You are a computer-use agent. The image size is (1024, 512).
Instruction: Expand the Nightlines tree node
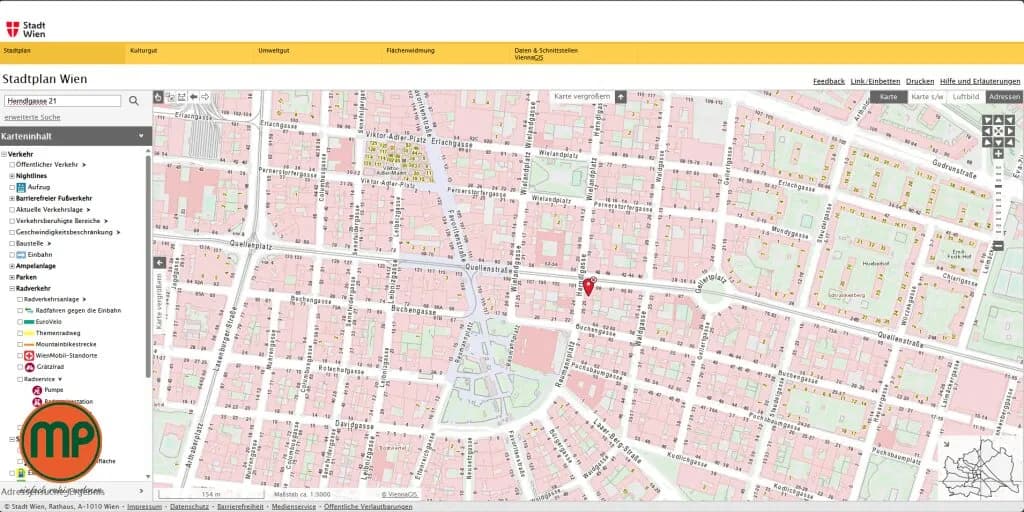click(x=12, y=176)
